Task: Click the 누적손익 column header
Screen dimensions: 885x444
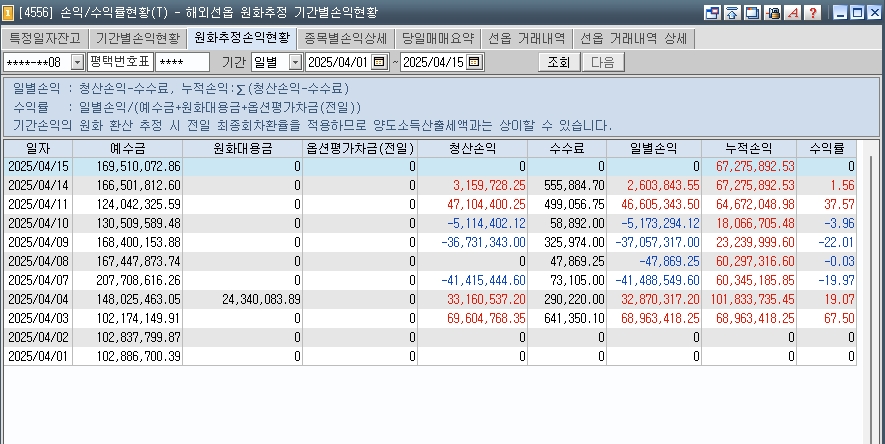Action: (748, 149)
